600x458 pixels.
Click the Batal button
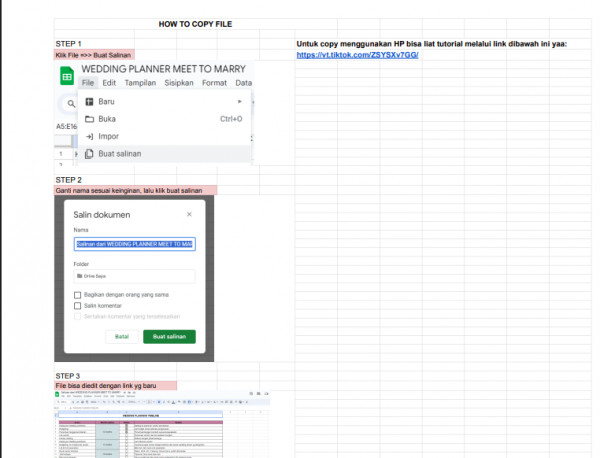pyautogui.click(x=122, y=337)
